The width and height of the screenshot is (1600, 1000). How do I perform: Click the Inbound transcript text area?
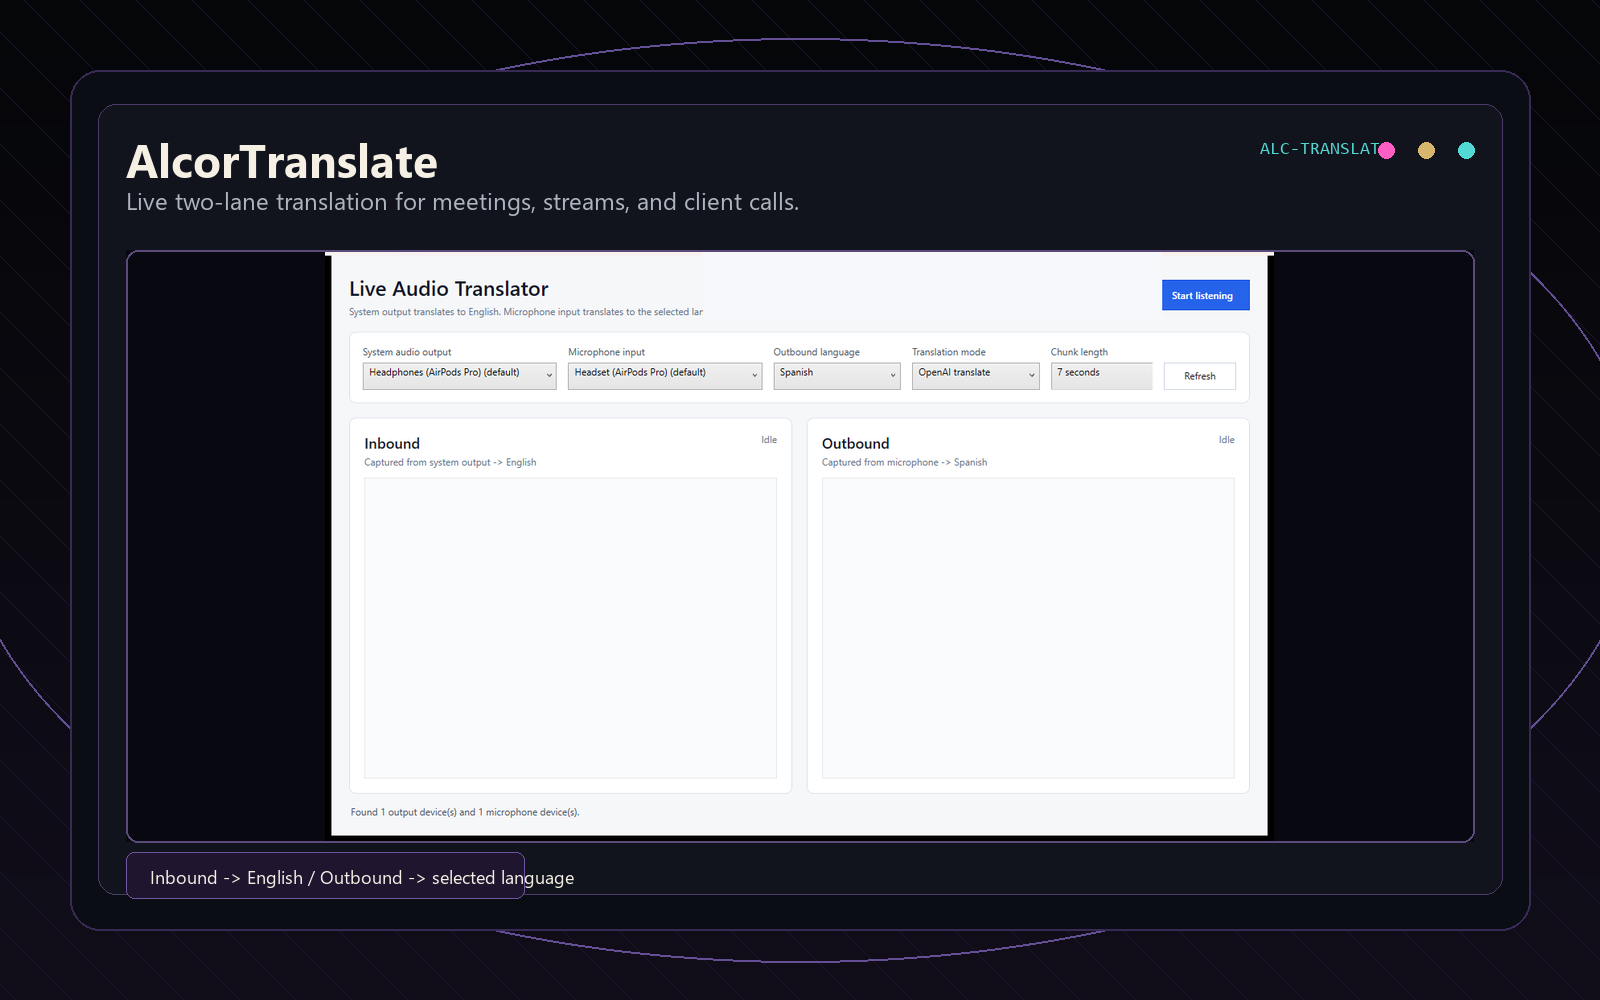(570, 628)
